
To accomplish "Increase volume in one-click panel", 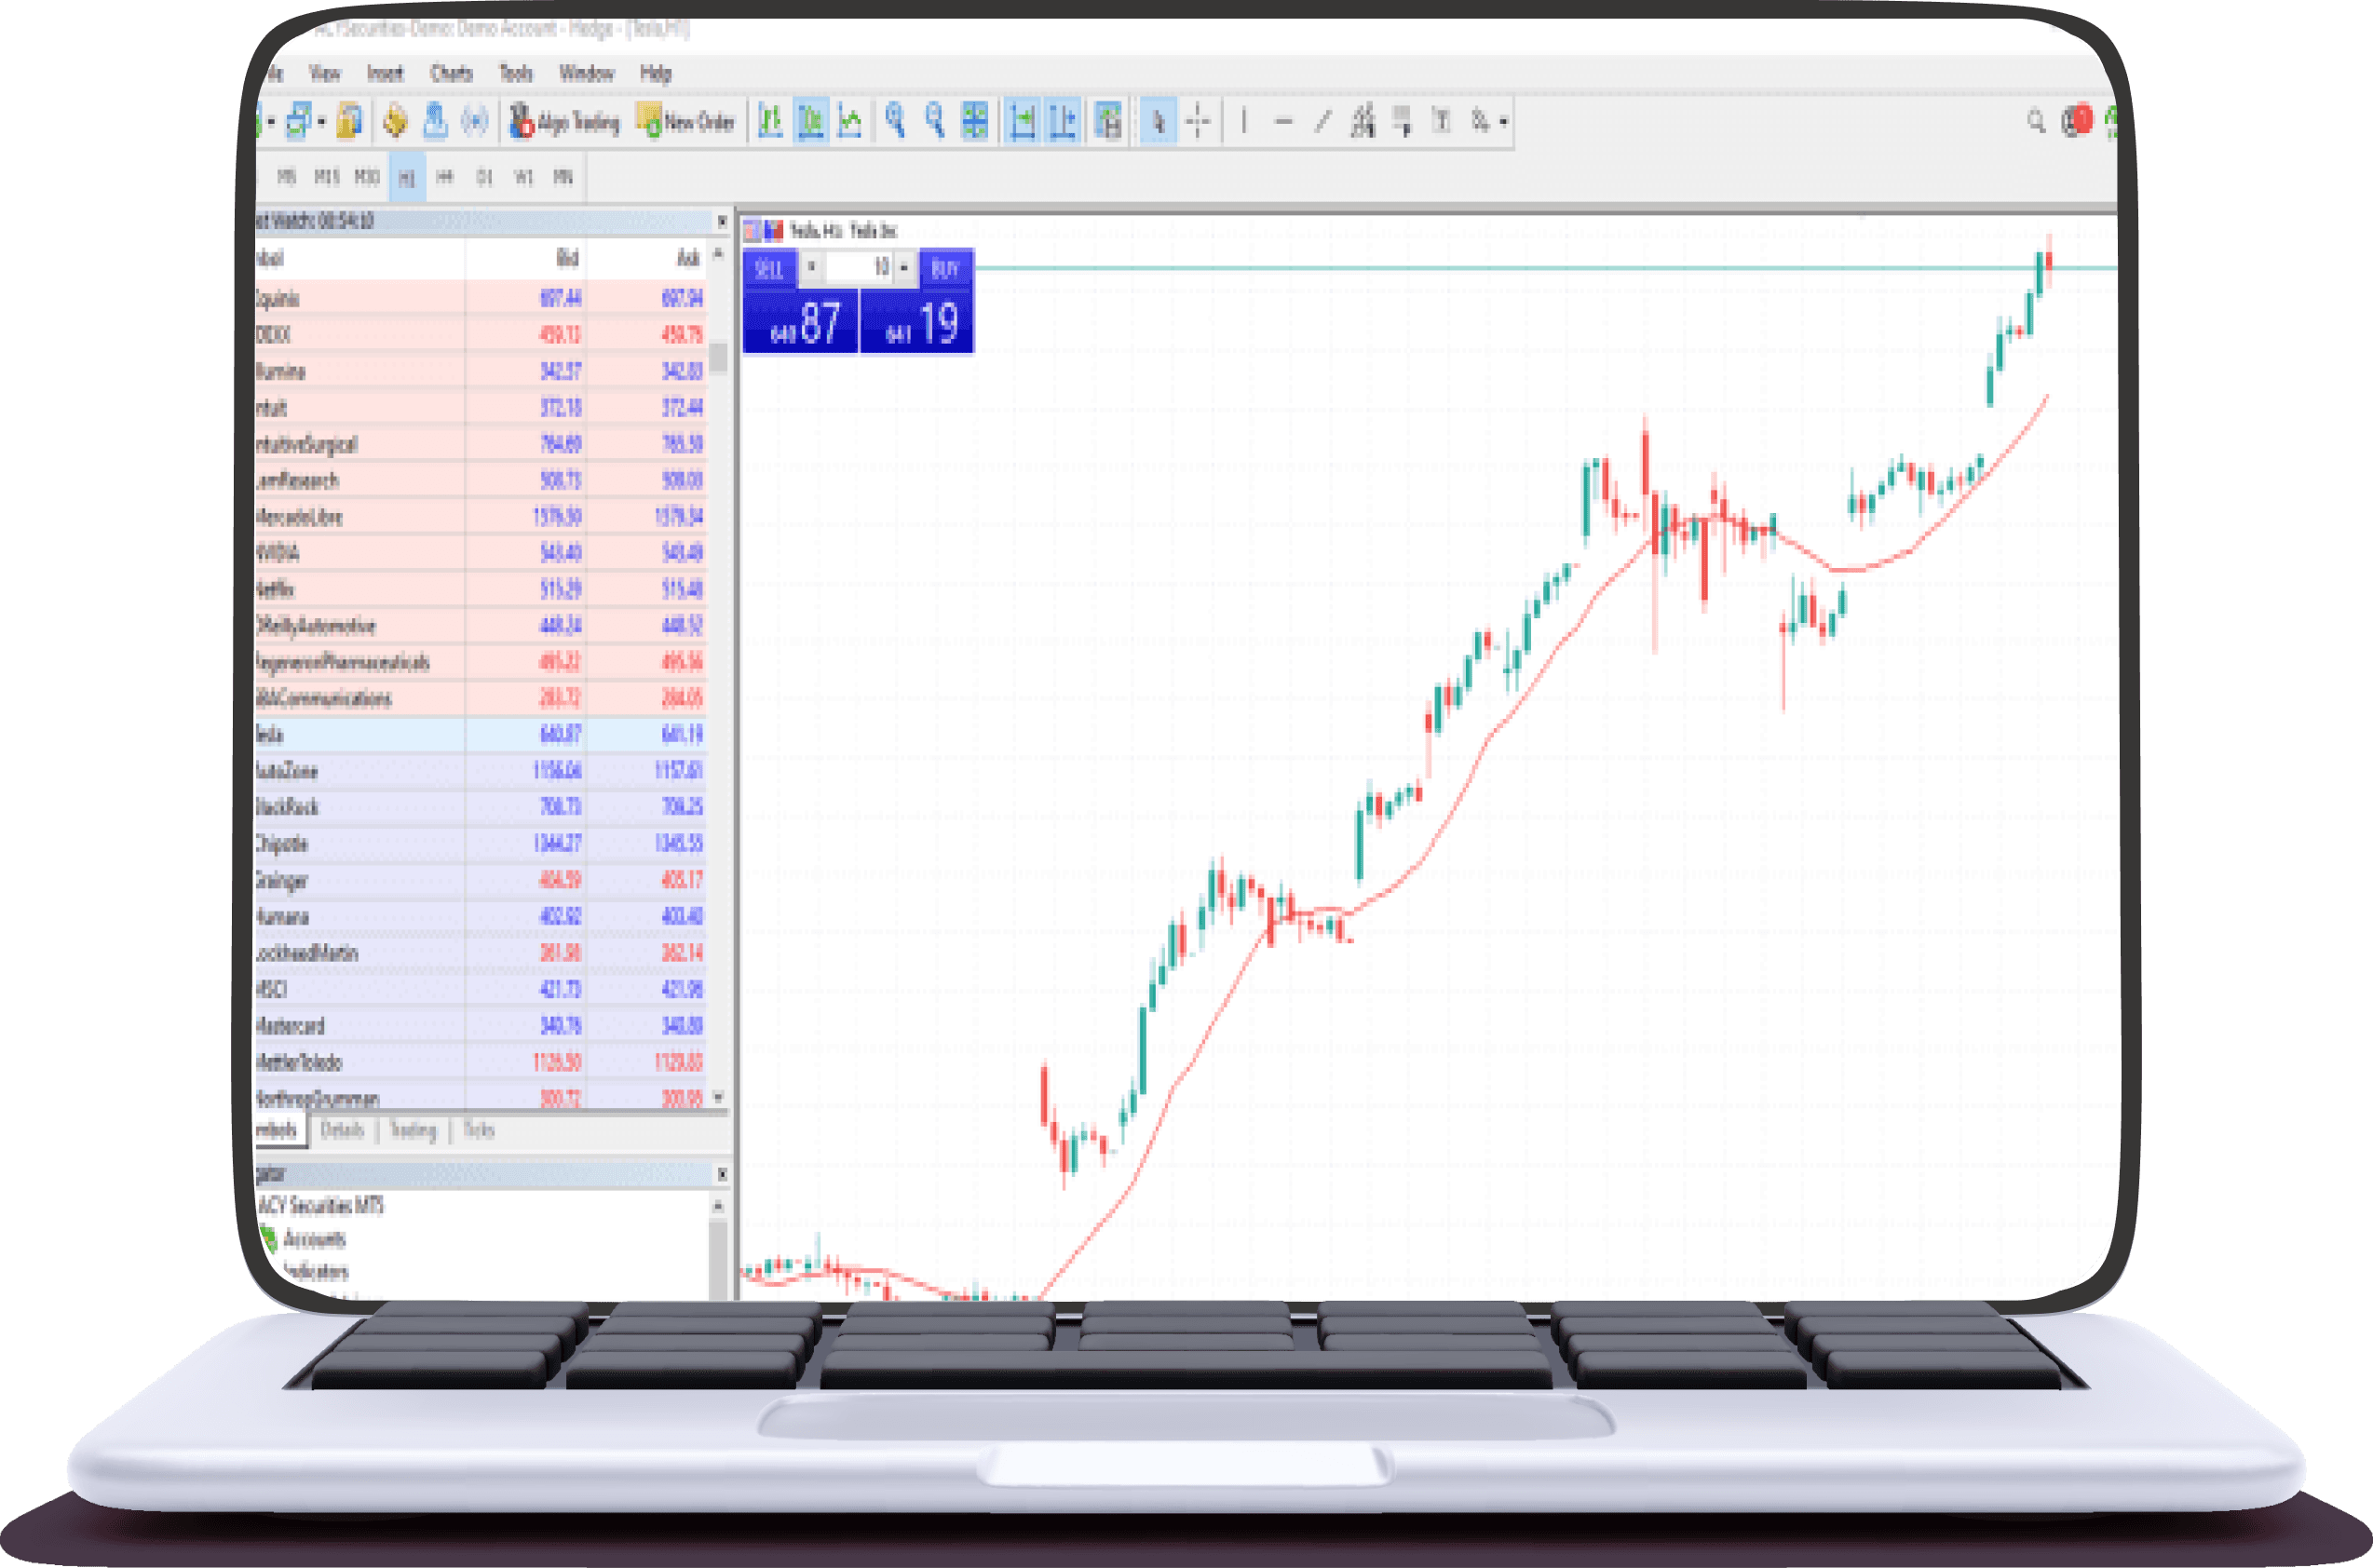I will tap(904, 267).
